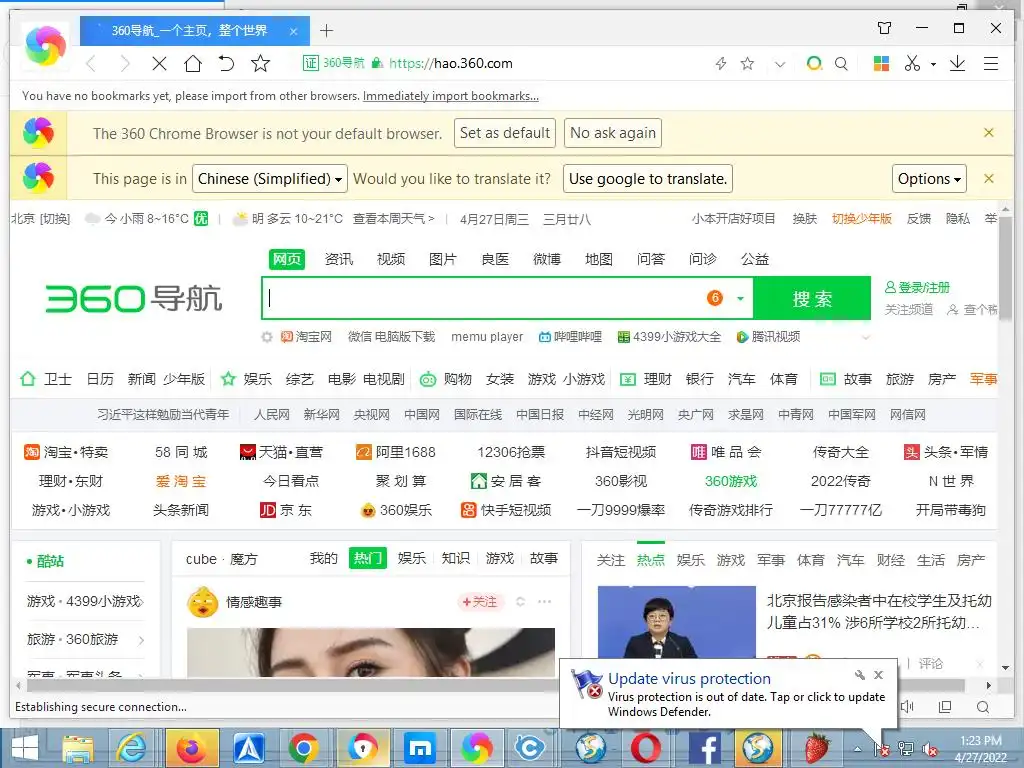Expand the search box suggestion dropdown arrow

[x=740, y=298]
